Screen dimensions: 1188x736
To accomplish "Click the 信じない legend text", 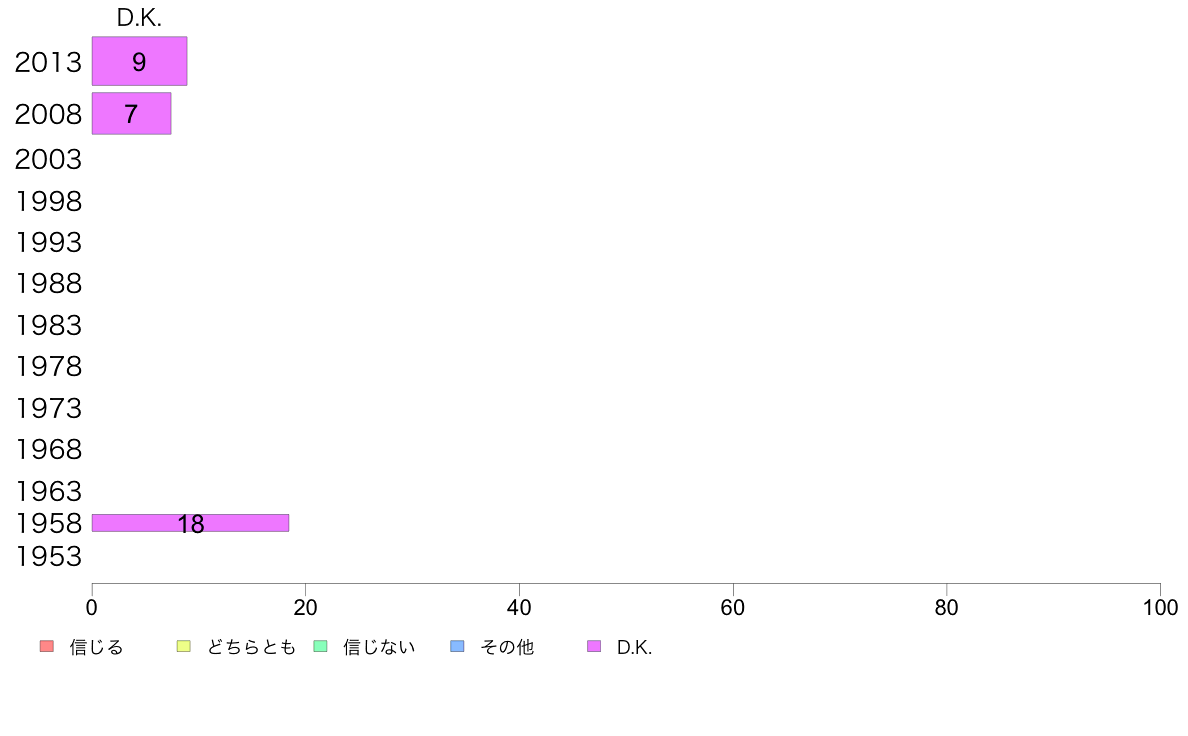I will pos(379,647).
